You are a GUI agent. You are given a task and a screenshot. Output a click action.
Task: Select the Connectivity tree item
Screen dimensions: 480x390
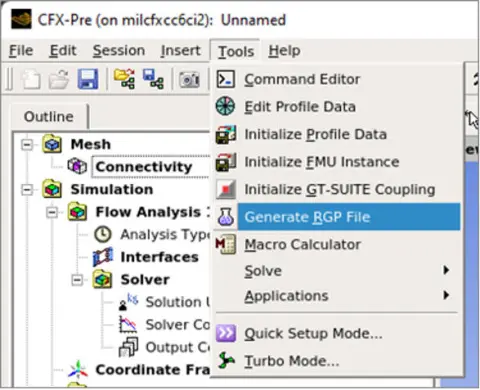[144, 167]
